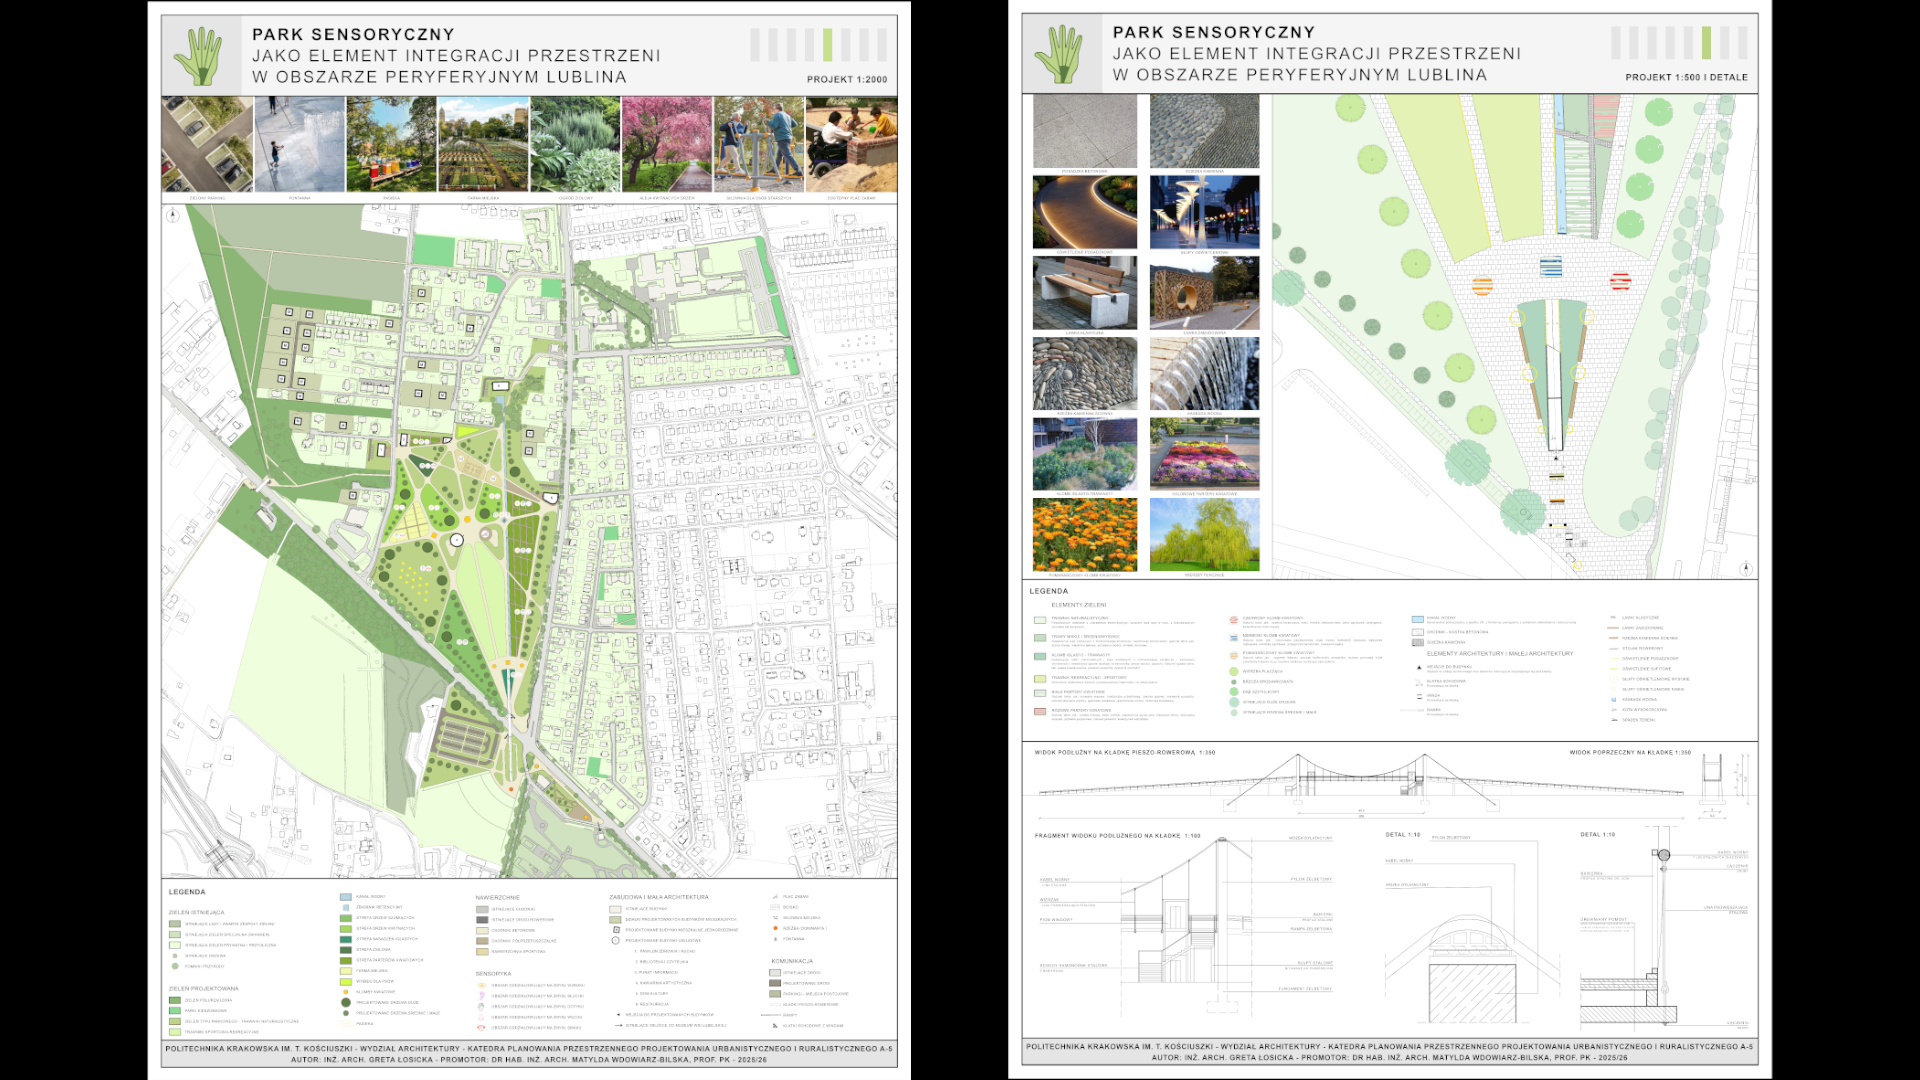Click the PROJEKT 1:500 I DETALE label
Image resolution: width=1920 pixels, height=1080 pixels.
[x=1686, y=78]
